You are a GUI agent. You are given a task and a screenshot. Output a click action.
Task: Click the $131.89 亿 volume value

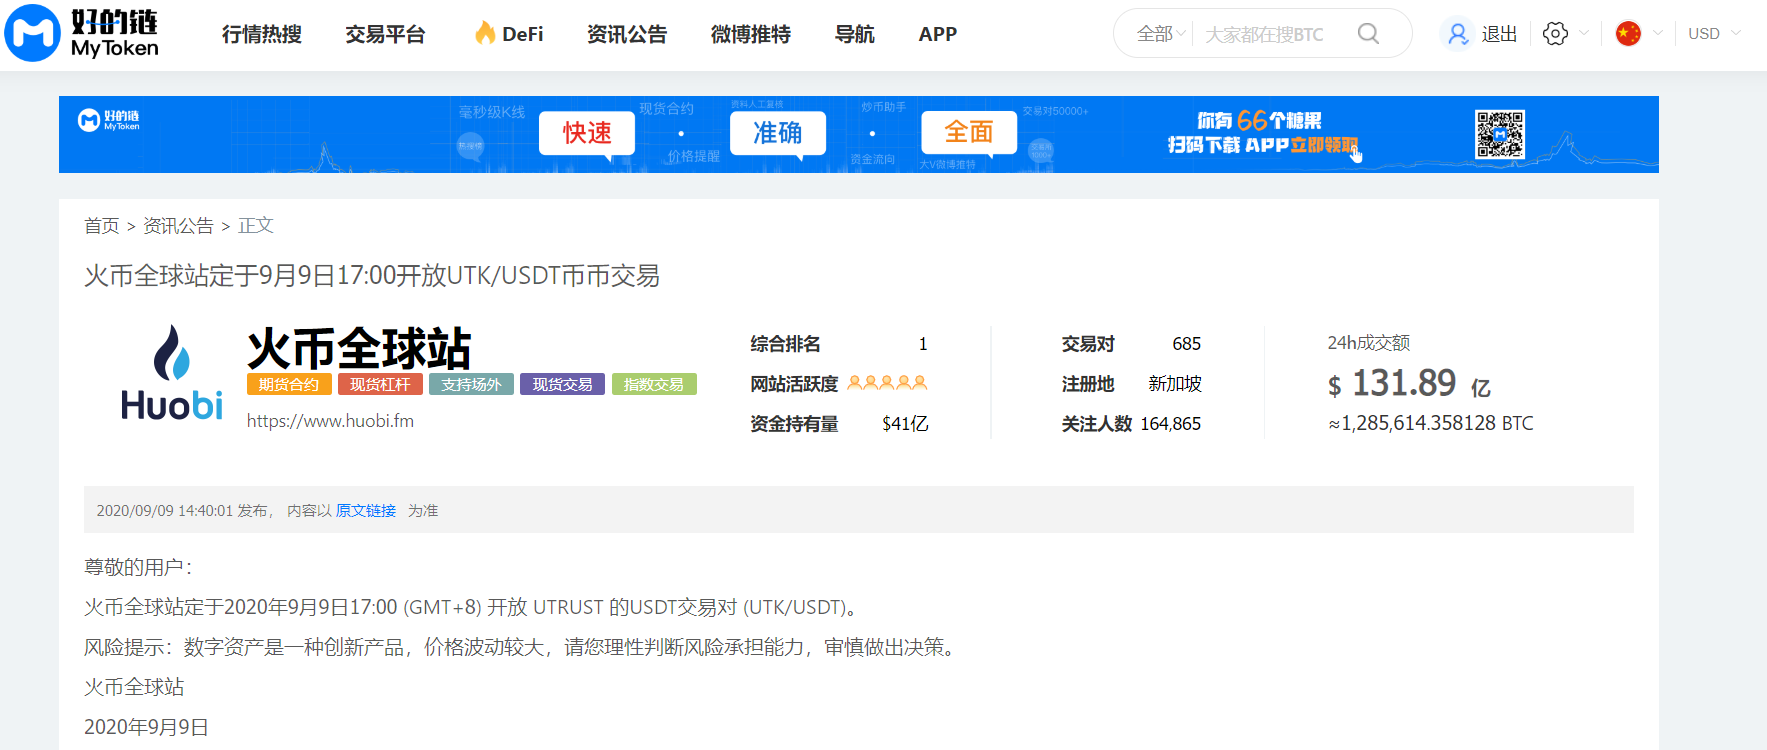point(1409,384)
